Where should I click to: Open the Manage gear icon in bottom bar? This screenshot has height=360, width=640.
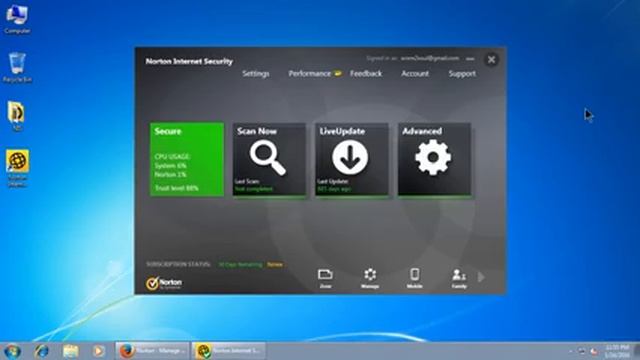(x=370, y=278)
